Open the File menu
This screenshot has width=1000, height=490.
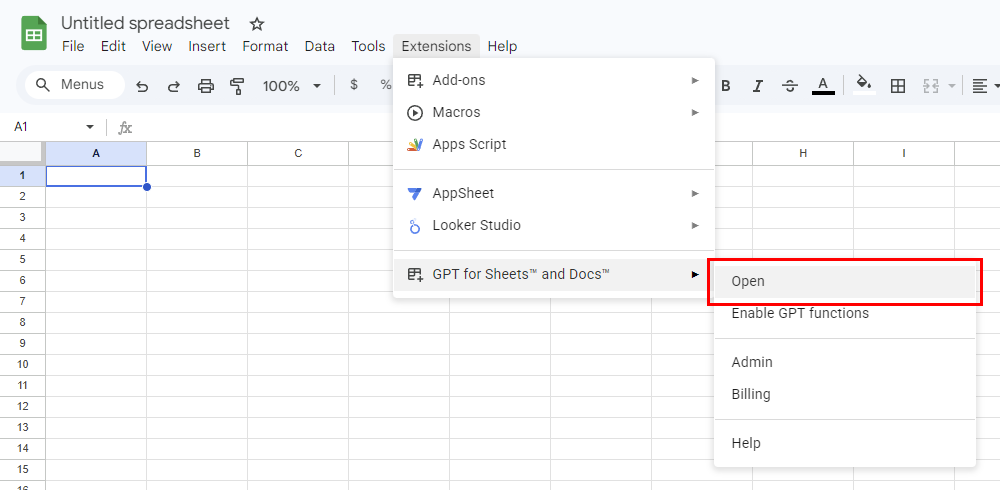(73, 47)
